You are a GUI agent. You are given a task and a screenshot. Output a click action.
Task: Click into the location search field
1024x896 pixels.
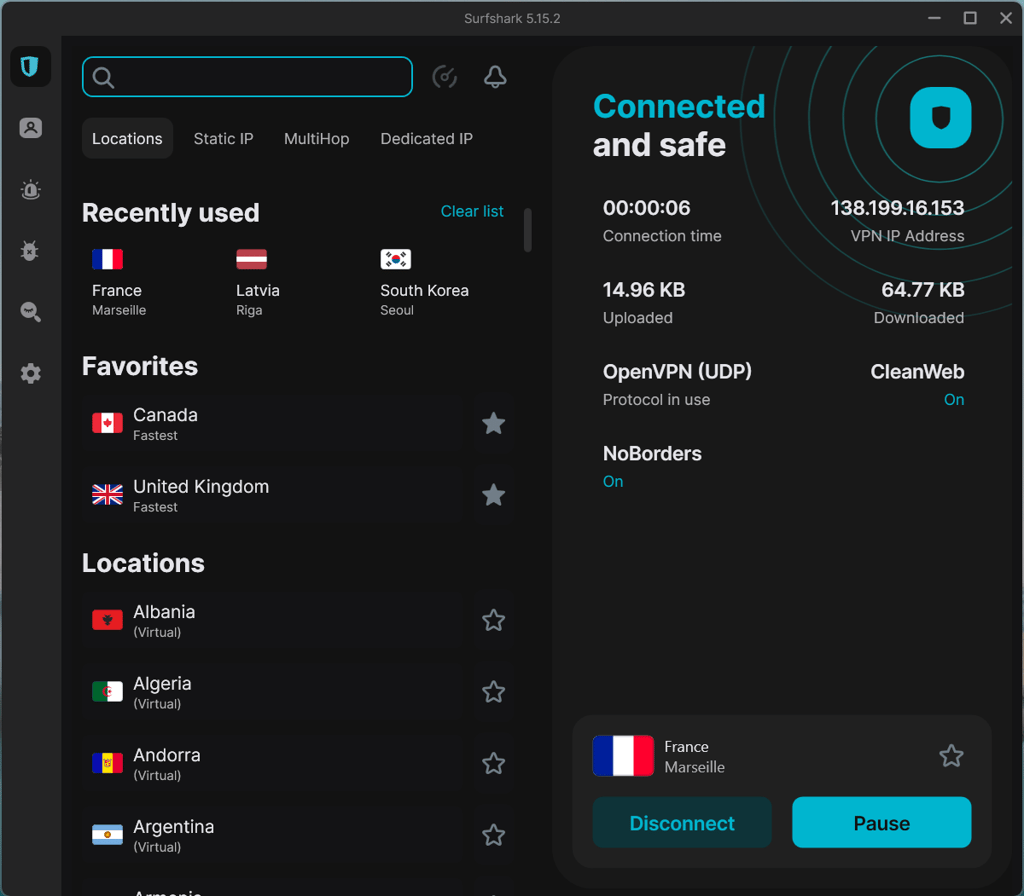coord(247,77)
